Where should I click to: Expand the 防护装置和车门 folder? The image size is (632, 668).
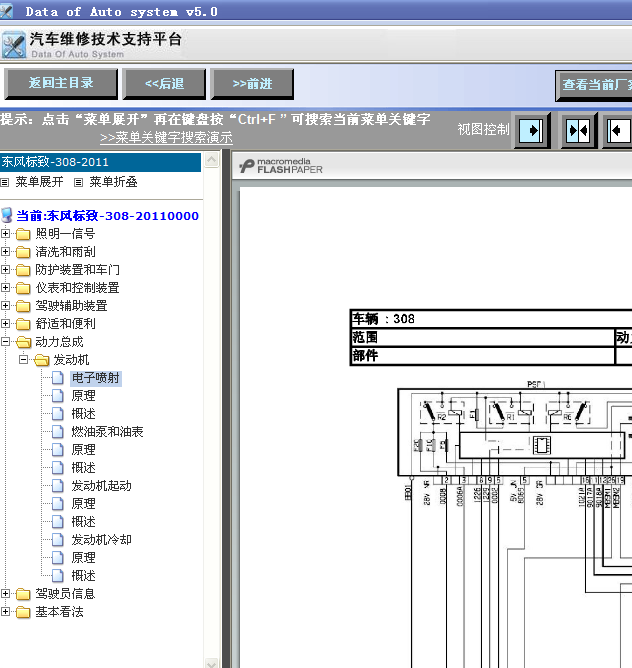pos(5,269)
